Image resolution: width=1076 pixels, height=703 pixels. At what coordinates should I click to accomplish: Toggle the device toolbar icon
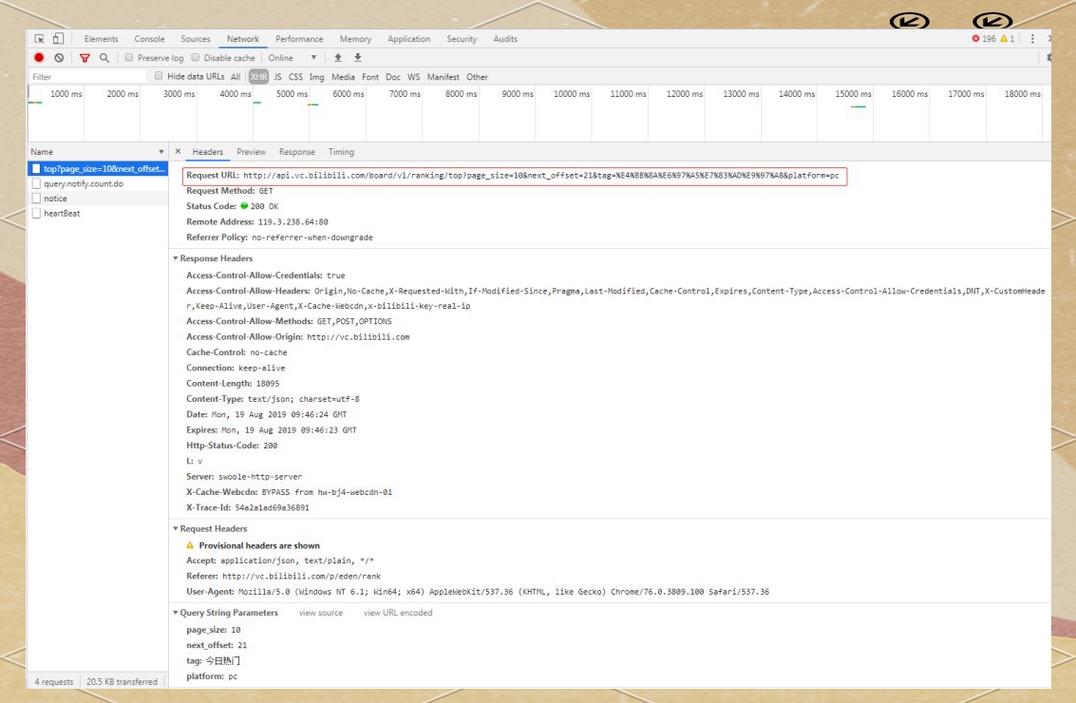[x=58, y=39]
